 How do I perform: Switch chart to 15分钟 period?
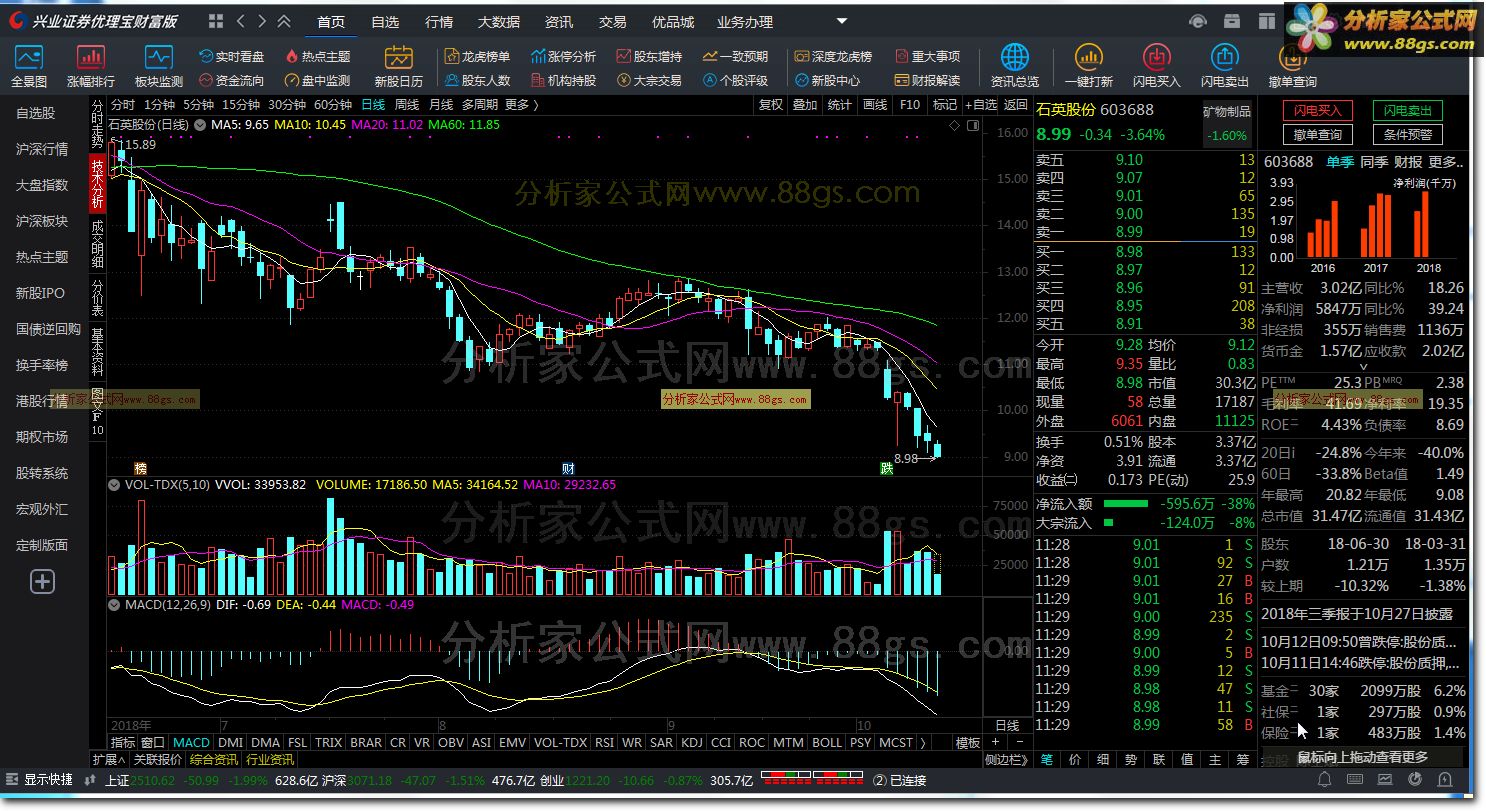click(241, 104)
